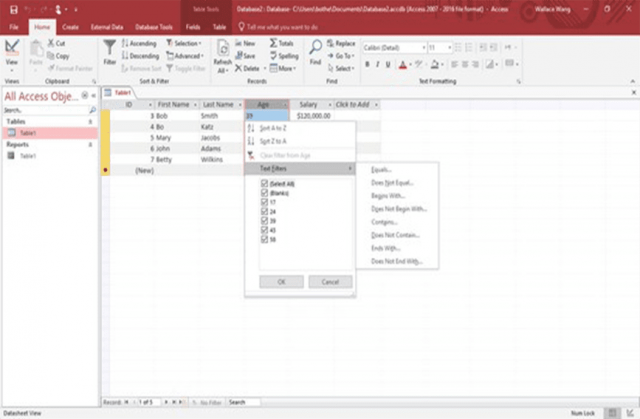Uncheck the (Blanks) checkbox
Screen dimensions: 640x419
pos(264,194)
